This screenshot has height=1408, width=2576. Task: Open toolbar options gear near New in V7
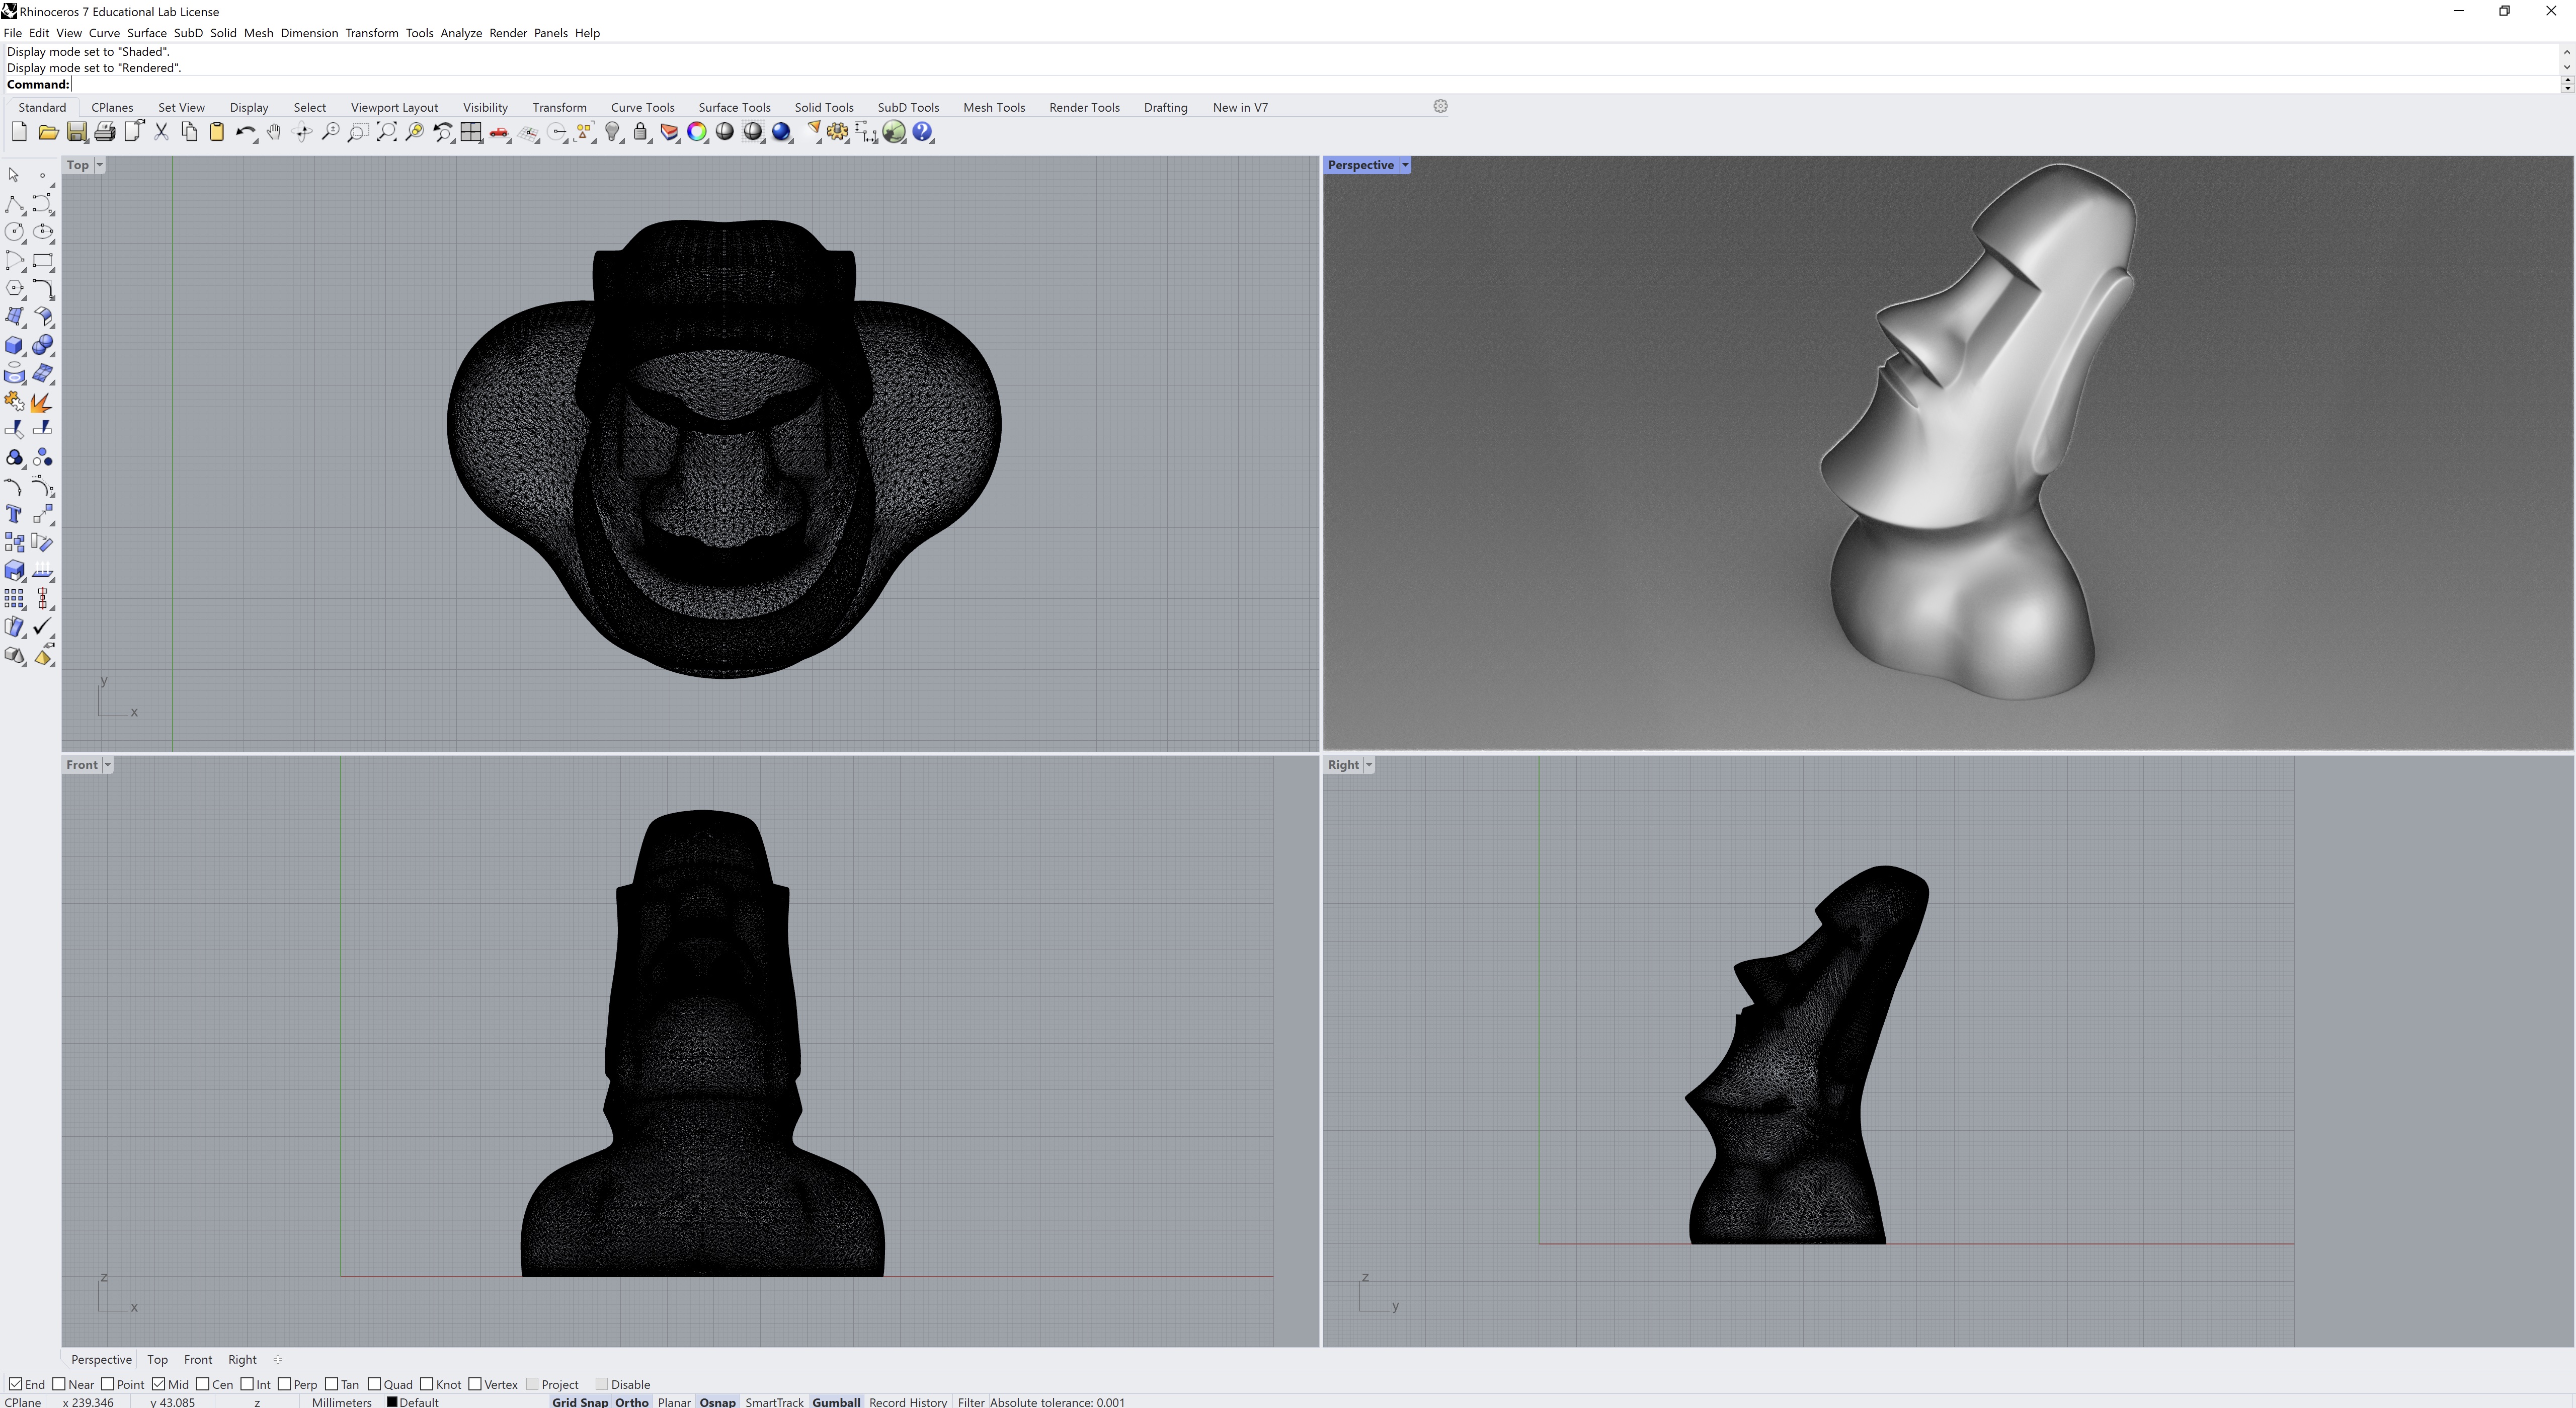pos(1440,106)
